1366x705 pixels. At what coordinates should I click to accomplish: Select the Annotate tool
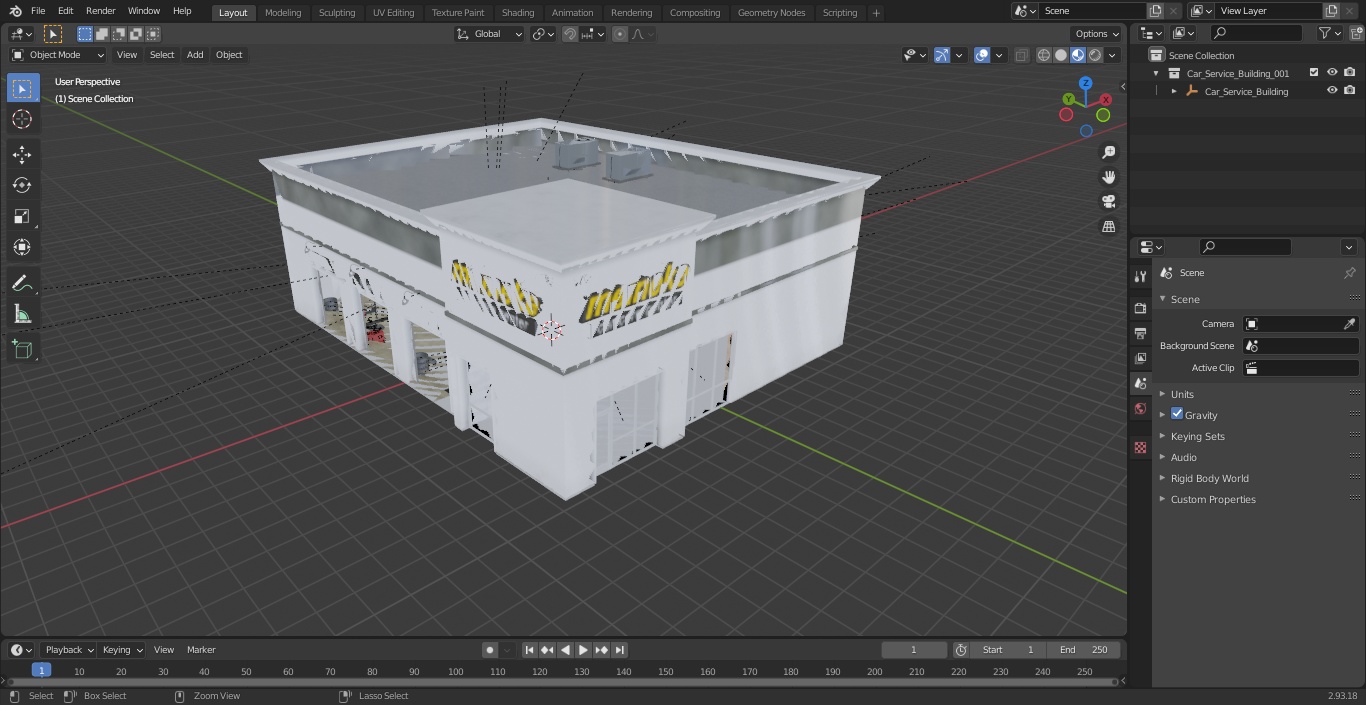pyautogui.click(x=22, y=284)
